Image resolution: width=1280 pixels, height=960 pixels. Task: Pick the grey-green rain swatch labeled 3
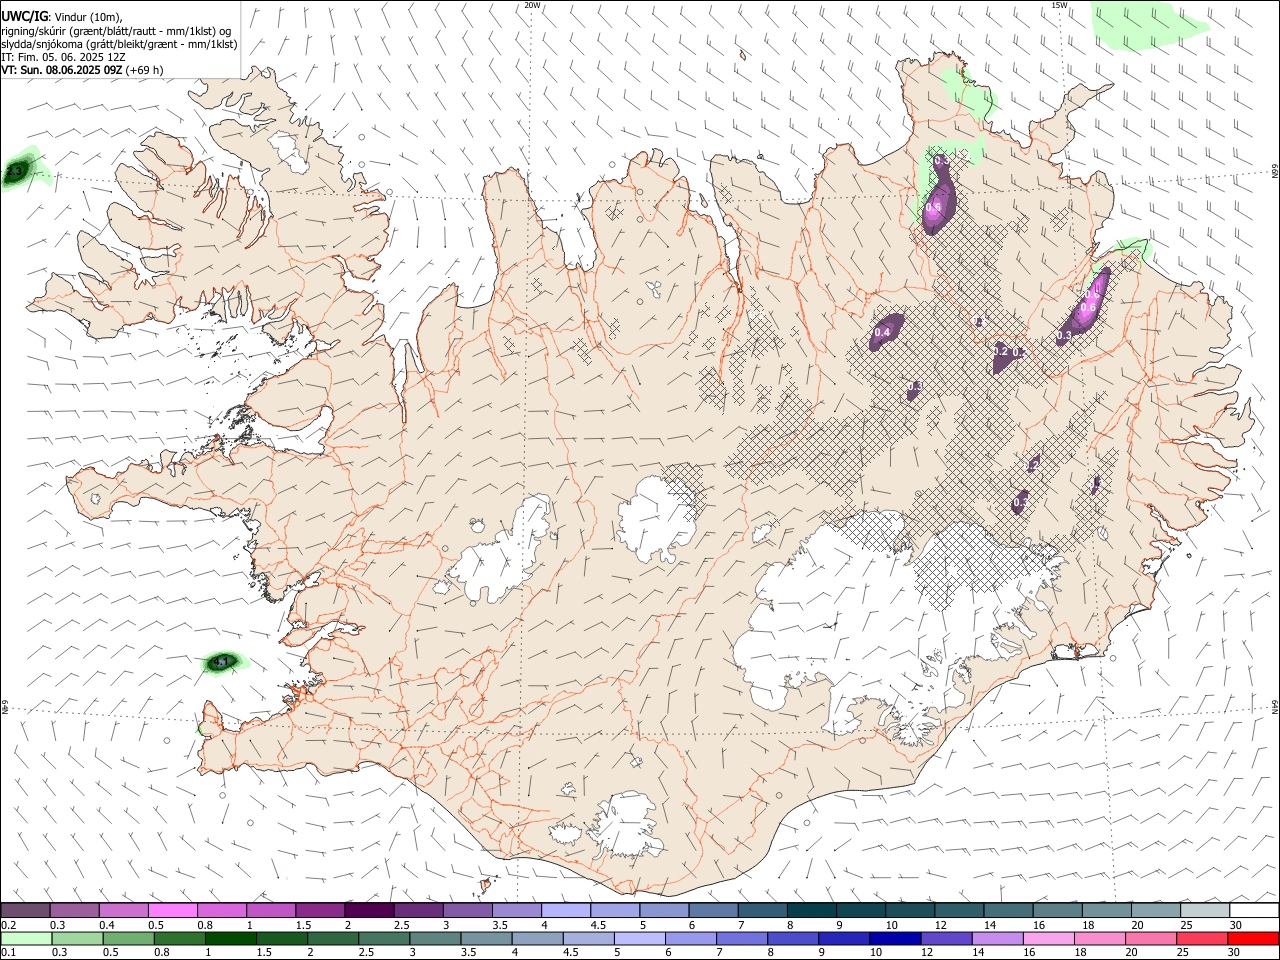pyautogui.click(x=436, y=939)
